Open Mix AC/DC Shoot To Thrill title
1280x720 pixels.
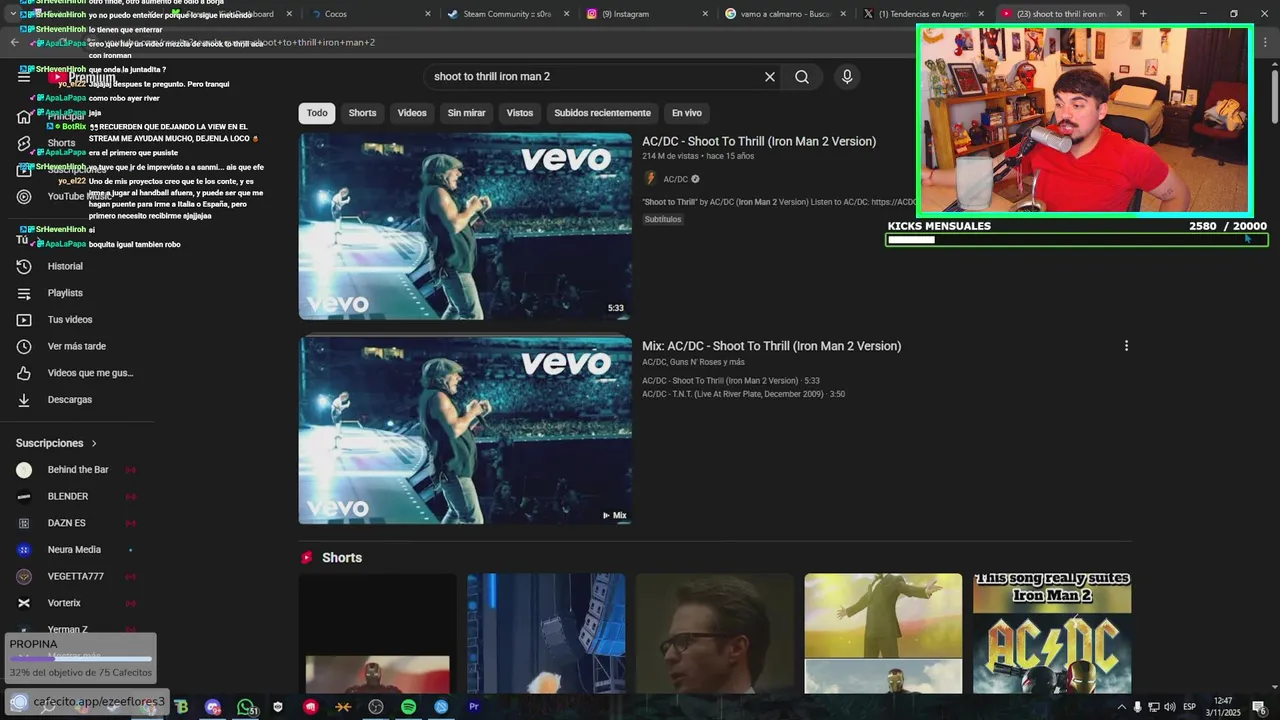coord(772,346)
